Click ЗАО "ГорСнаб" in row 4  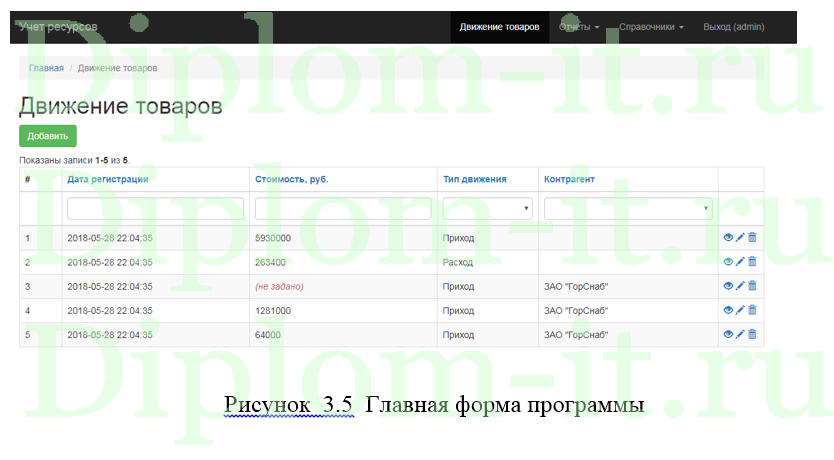(x=576, y=311)
